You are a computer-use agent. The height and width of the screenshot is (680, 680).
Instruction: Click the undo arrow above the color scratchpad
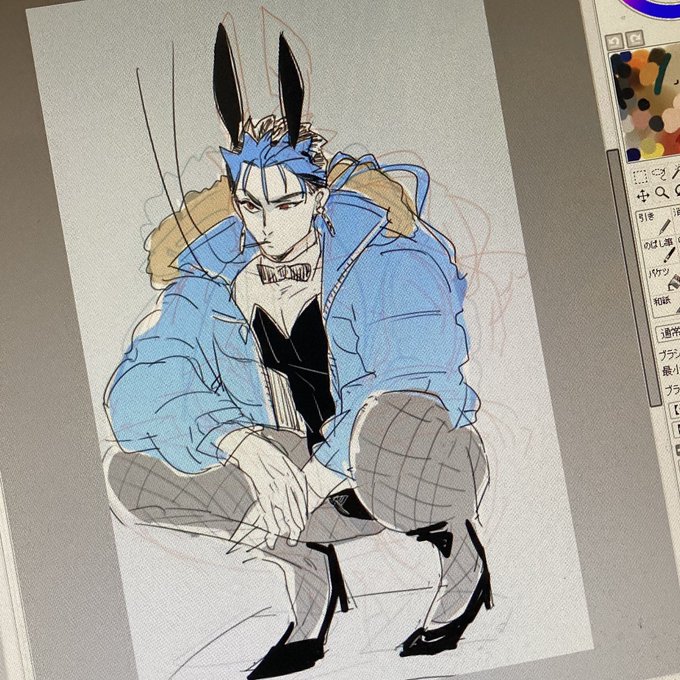[x=614, y=42]
